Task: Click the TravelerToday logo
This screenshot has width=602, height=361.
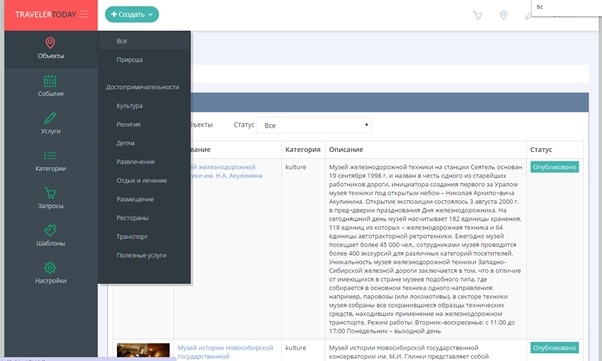Action: 46,15
